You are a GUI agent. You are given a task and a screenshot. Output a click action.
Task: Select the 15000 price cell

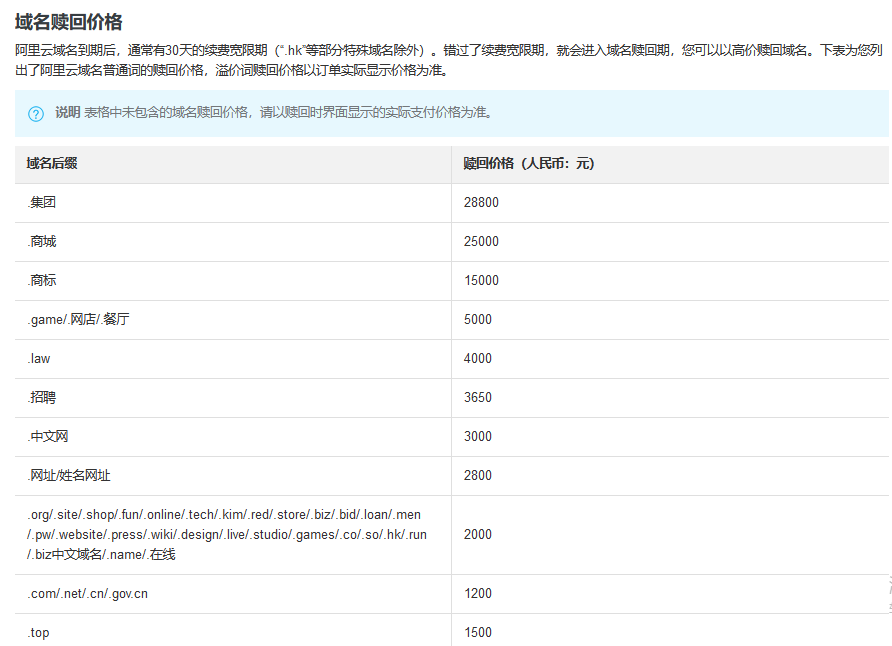(671, 281)
